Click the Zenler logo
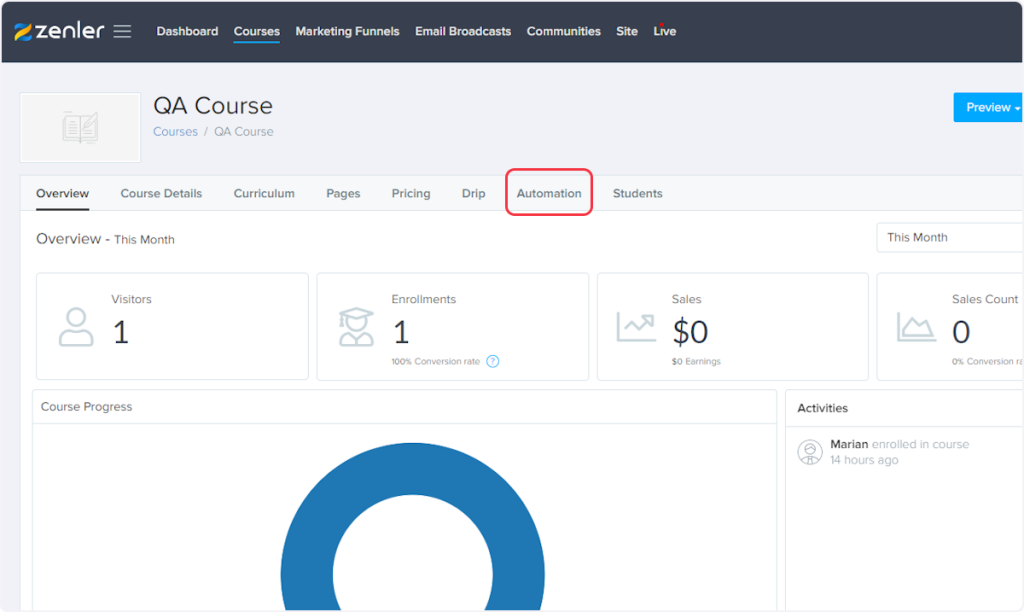 coord(59,31)
